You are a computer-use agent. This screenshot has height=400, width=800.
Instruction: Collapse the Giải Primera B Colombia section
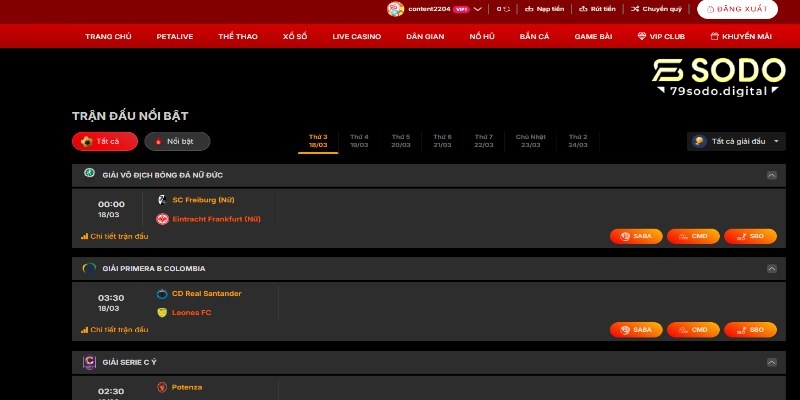771,269
